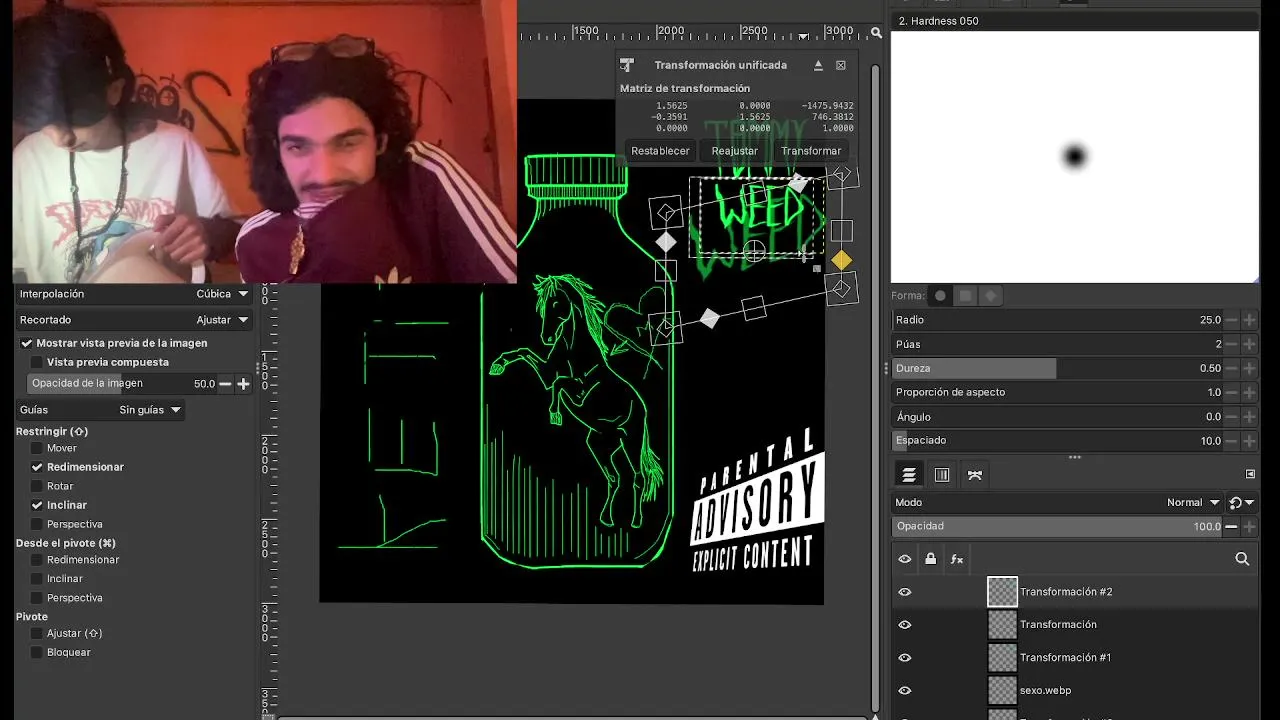Screen dimensions: 1280x720
Task: Open the Guías dropdown
Action: (x=101, y=410)
